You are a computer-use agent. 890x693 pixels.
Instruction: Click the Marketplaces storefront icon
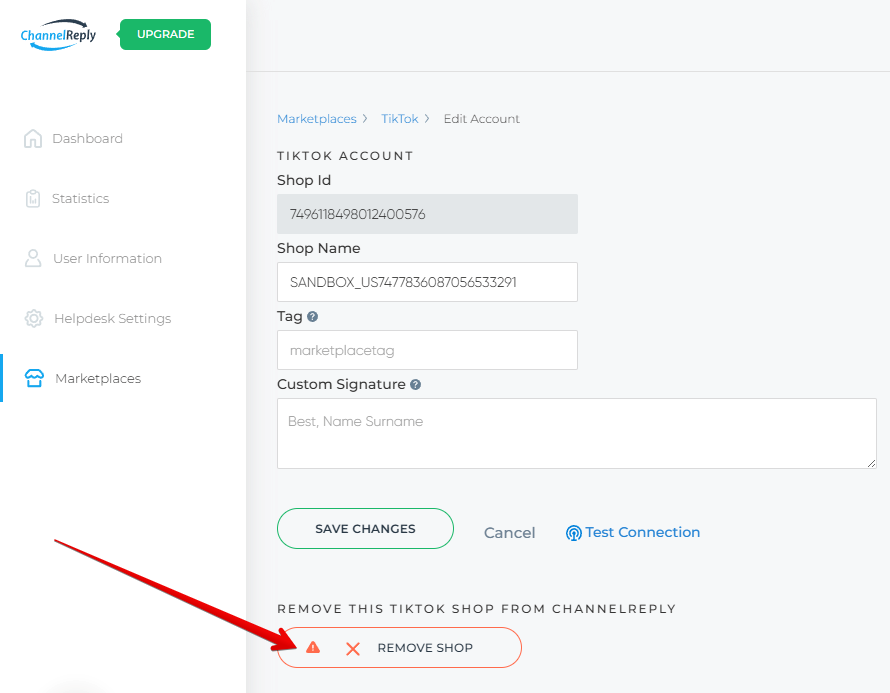pyautogui.click(x=34, y=378)
